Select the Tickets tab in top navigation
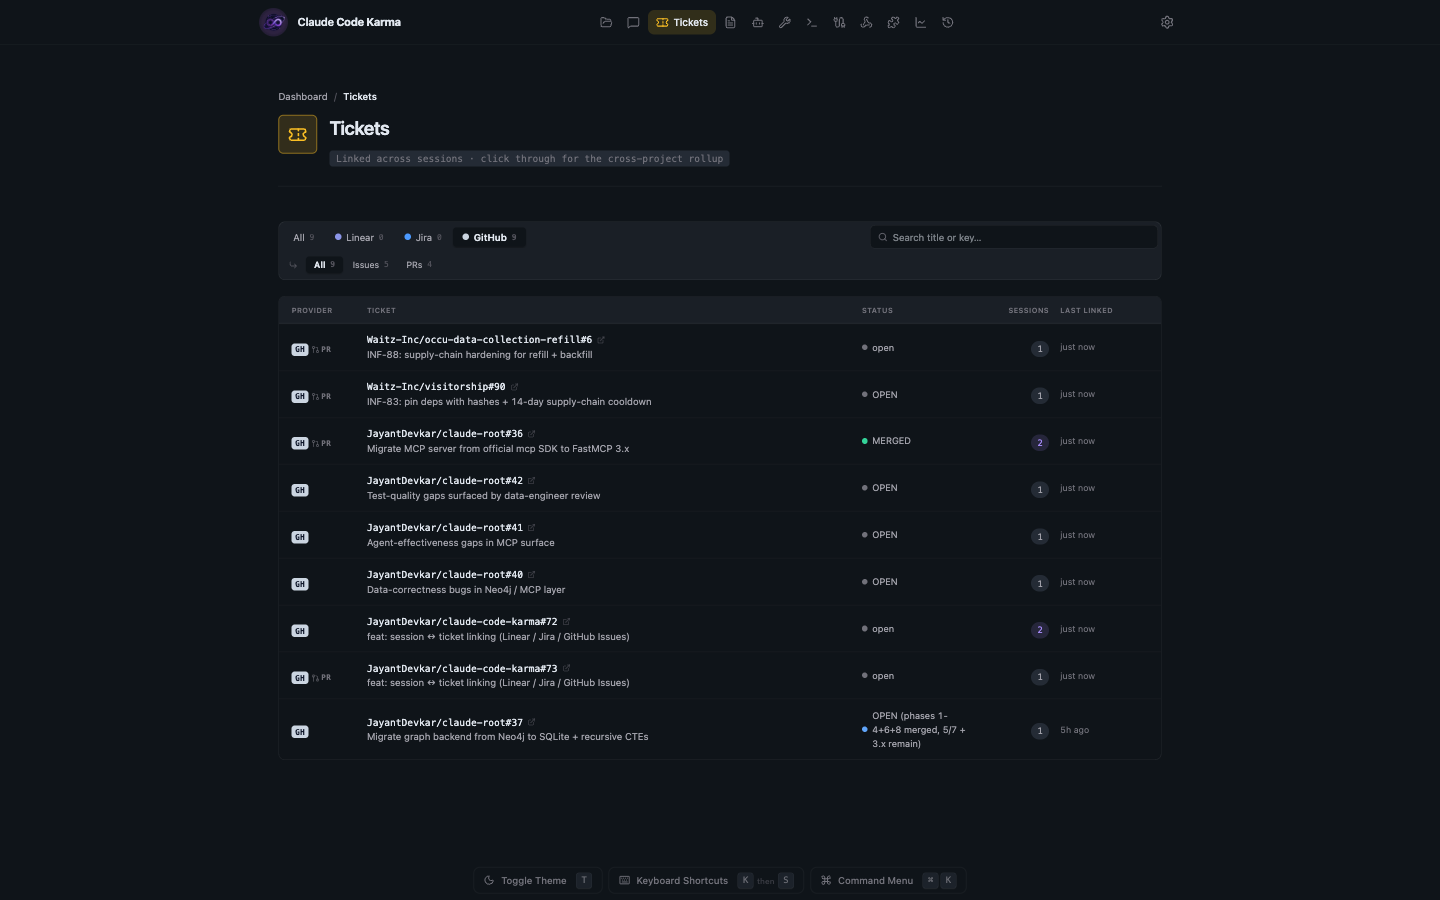This screenshot has width=1440, height=900. tap(682, 22)
